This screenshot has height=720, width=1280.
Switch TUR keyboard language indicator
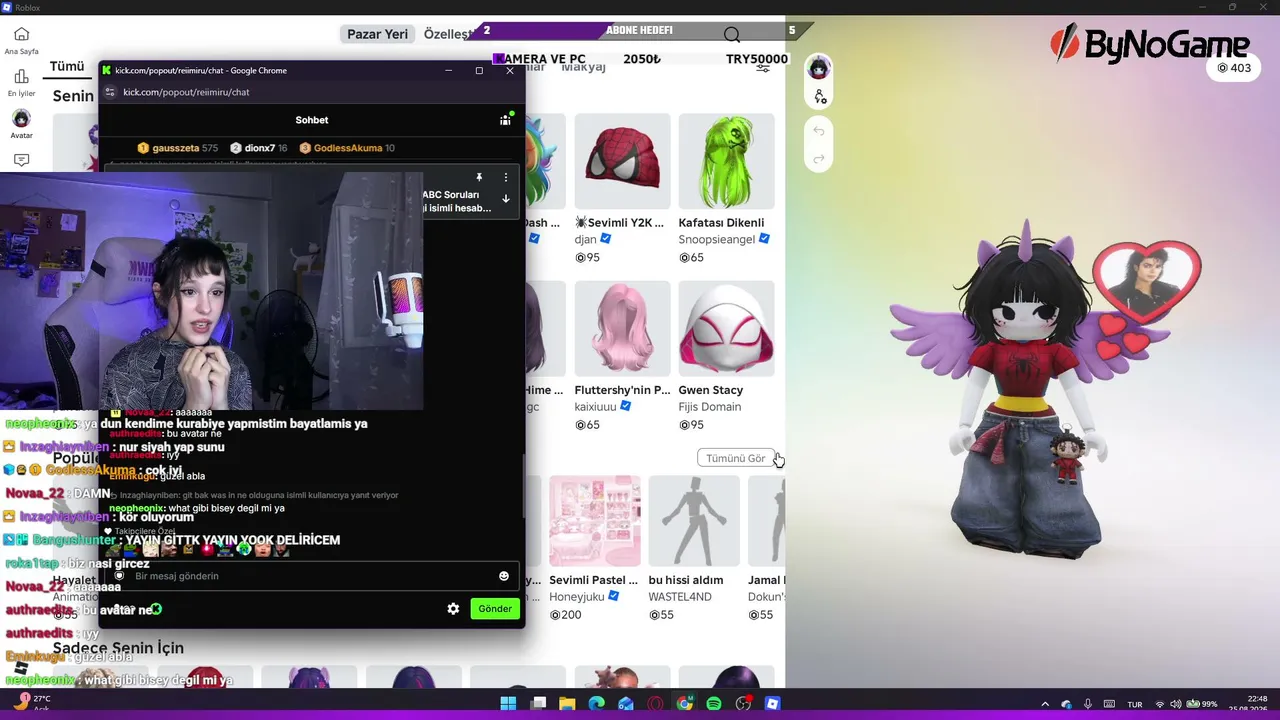[1135, 704]
